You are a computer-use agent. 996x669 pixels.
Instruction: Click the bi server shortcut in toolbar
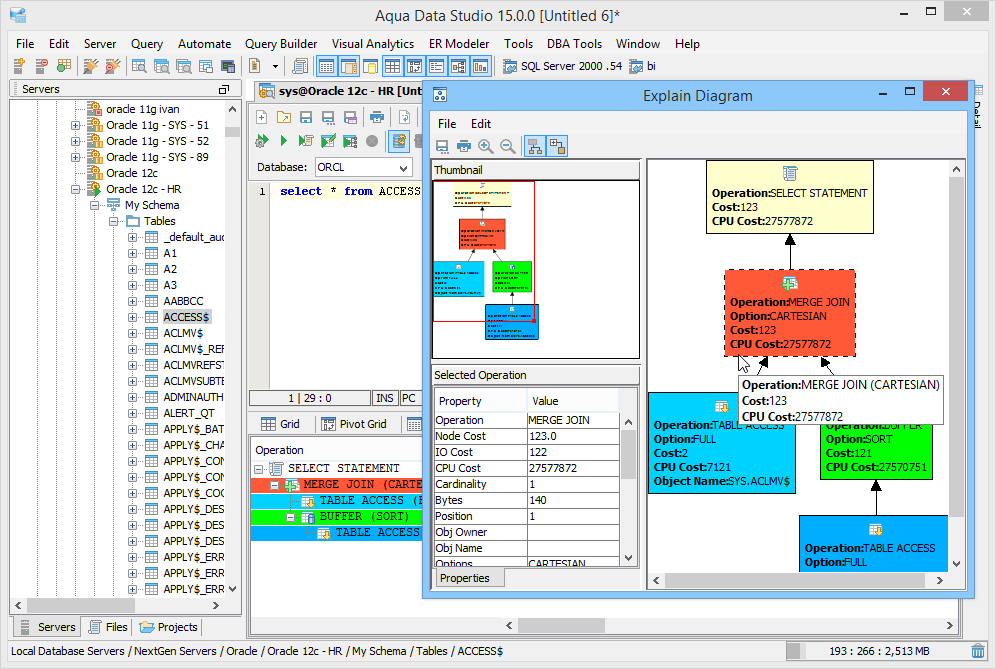pos(642,66)
